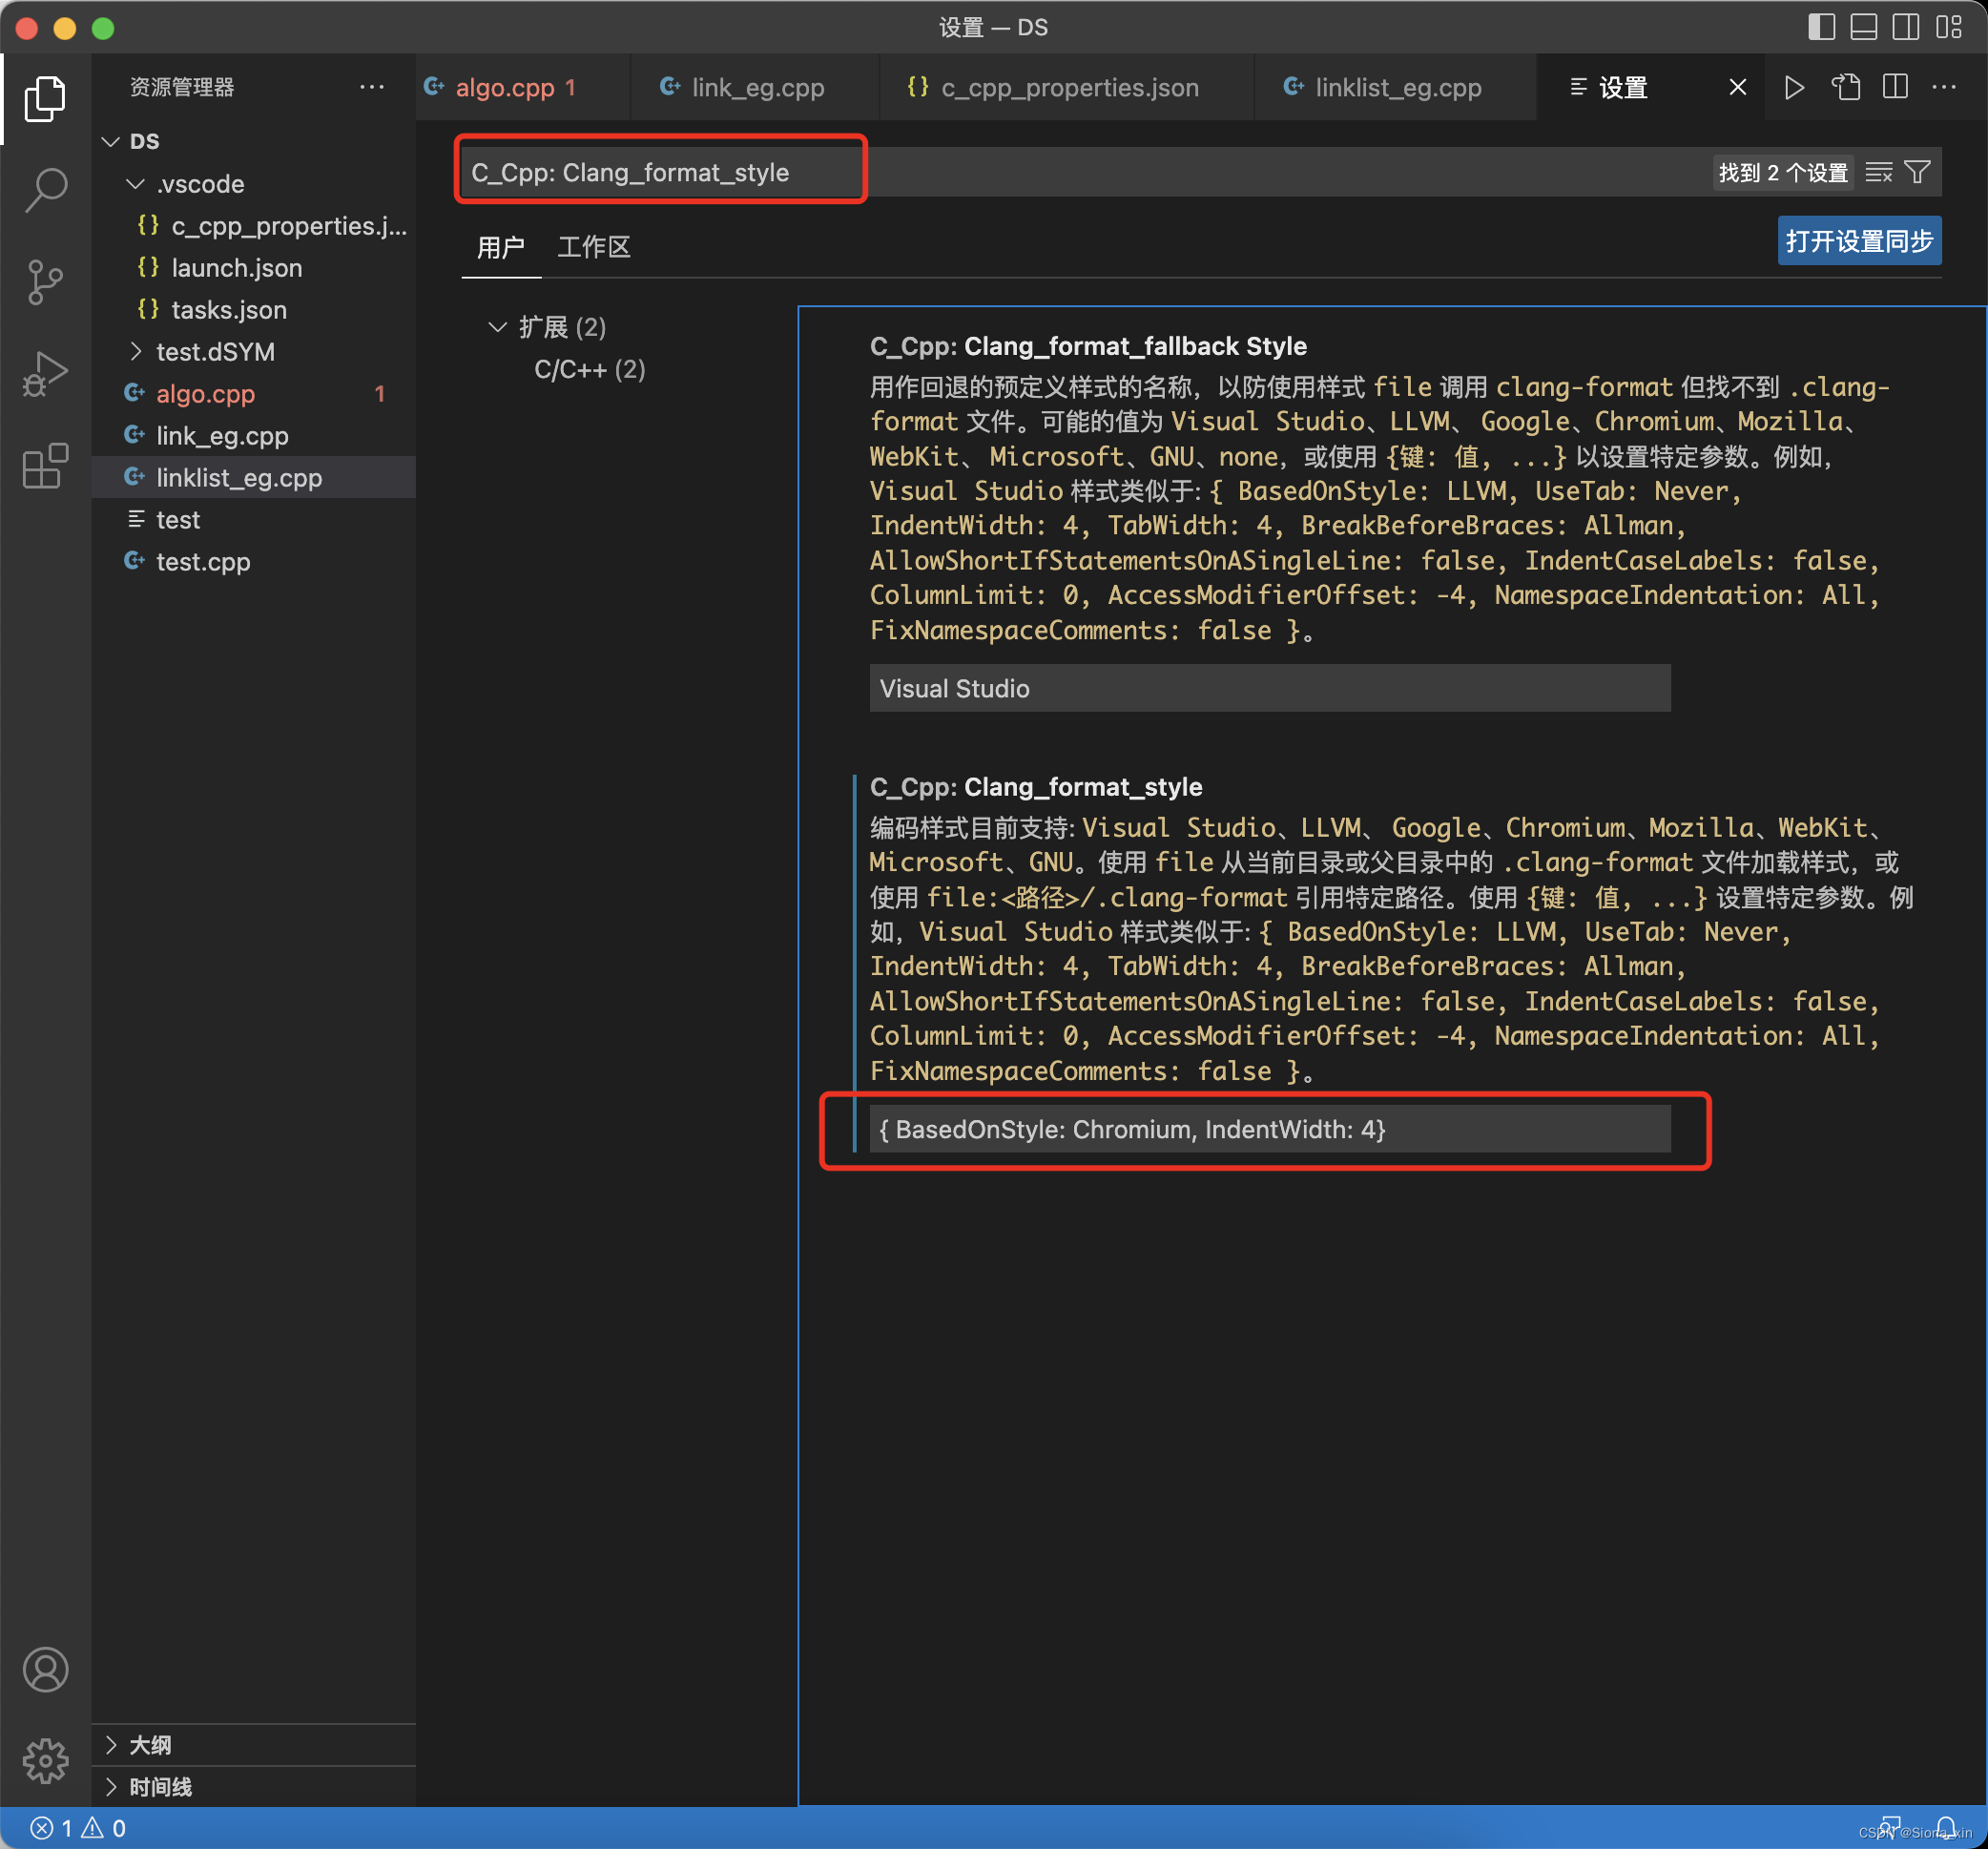
Task: Switch to c_cpp_properties.json editor tab
Action: (x=1067, y=87)
